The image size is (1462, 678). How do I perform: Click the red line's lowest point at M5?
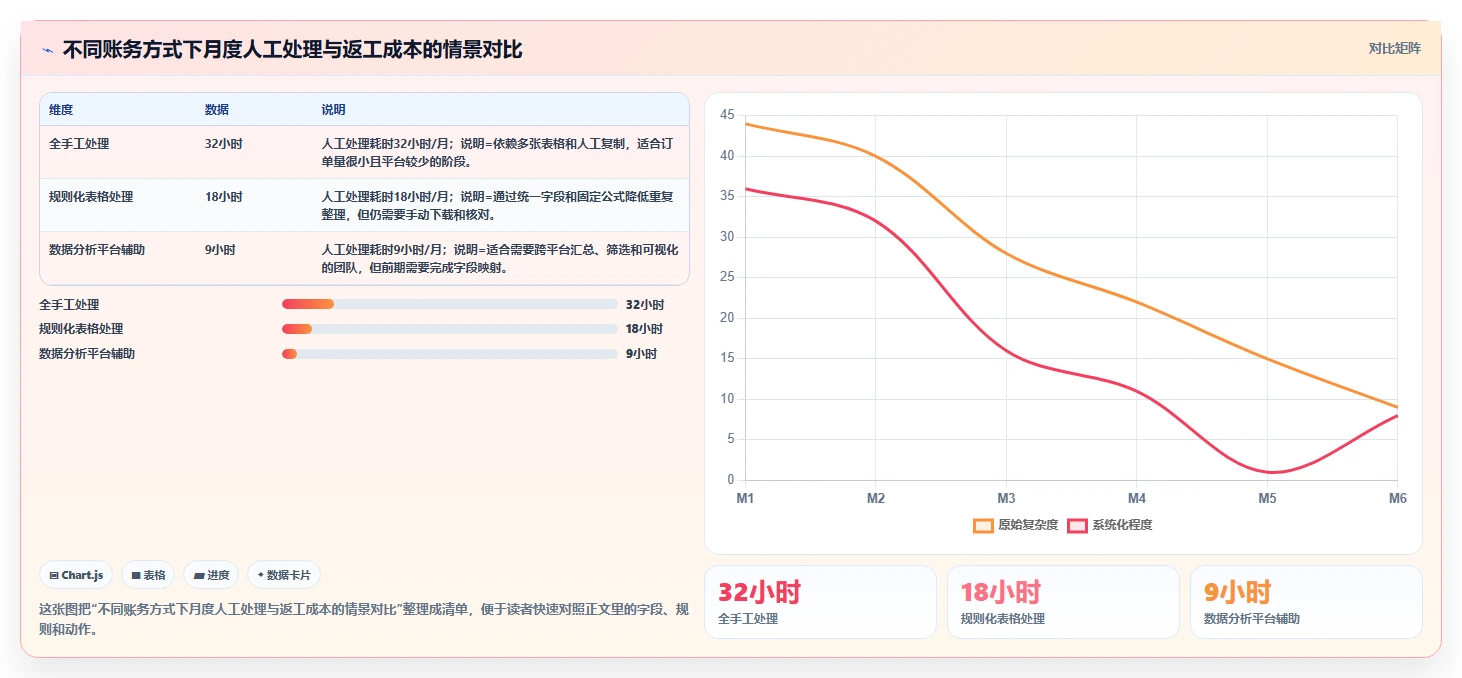point(1267,472)
